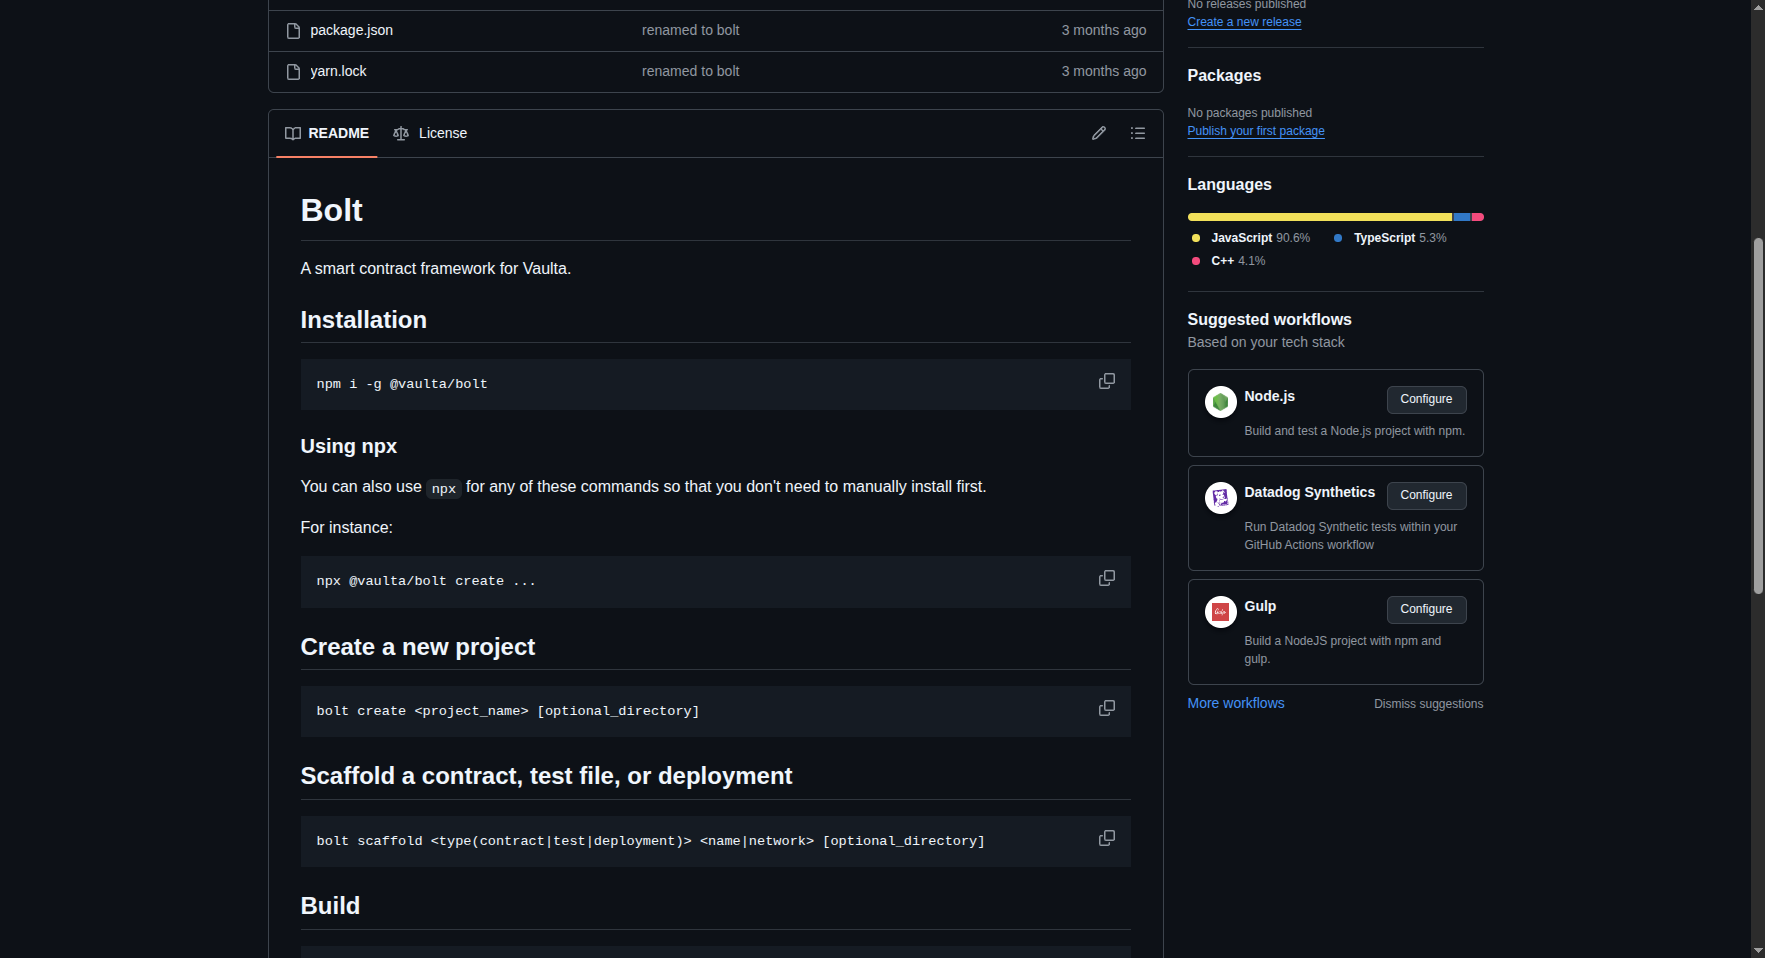Copy the npm install command
This screenshot has height=958, width=1765.
click(1106, 381)
